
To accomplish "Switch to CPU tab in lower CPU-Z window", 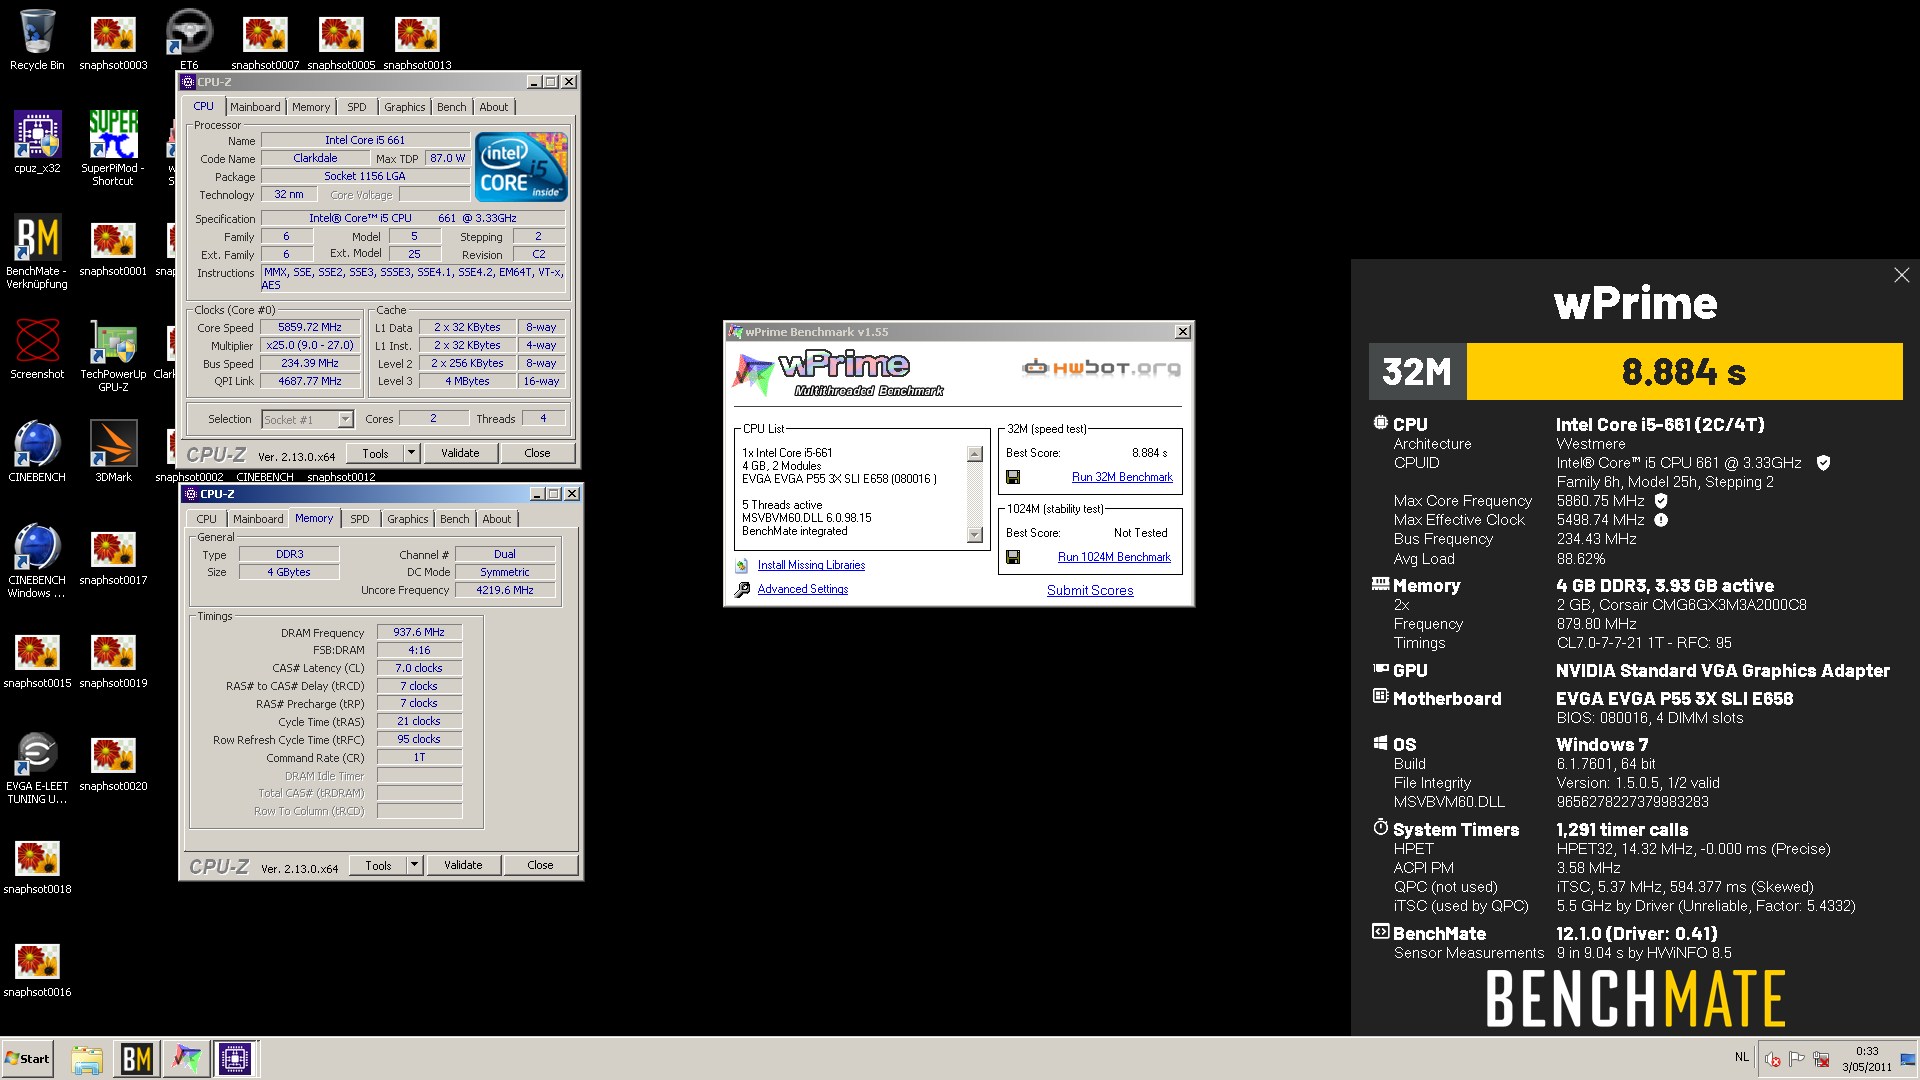I will 207,519.
